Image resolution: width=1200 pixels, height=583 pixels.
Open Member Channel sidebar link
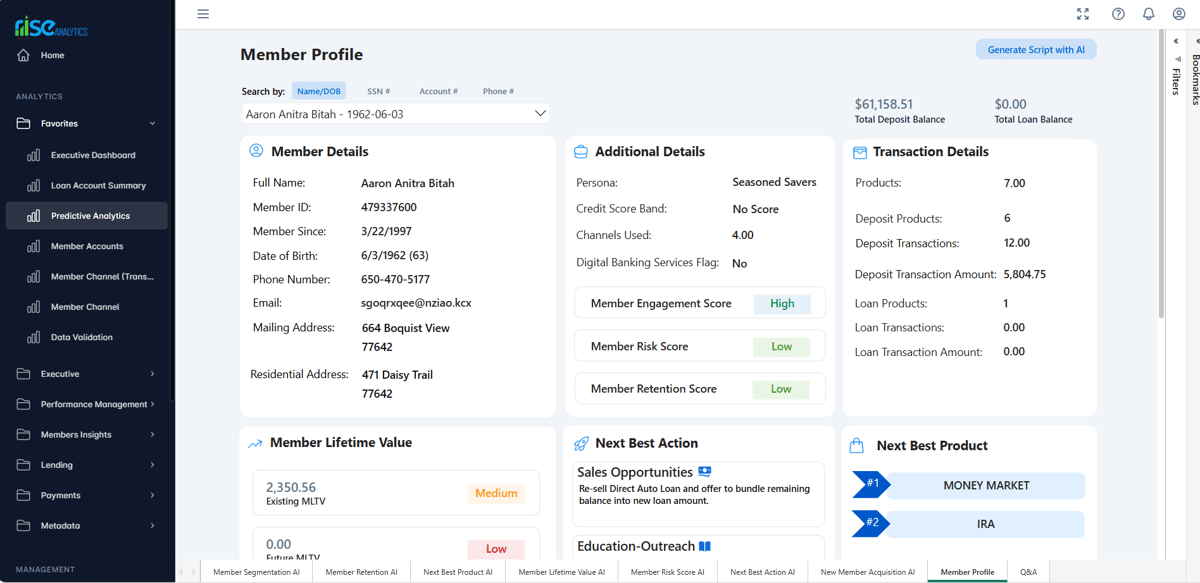(x=87, y=307)
